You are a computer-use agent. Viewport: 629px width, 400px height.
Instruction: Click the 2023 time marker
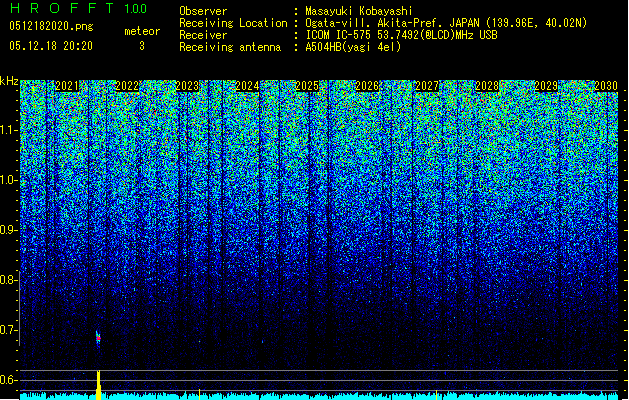pyautogui.click(x=187, y=86)
